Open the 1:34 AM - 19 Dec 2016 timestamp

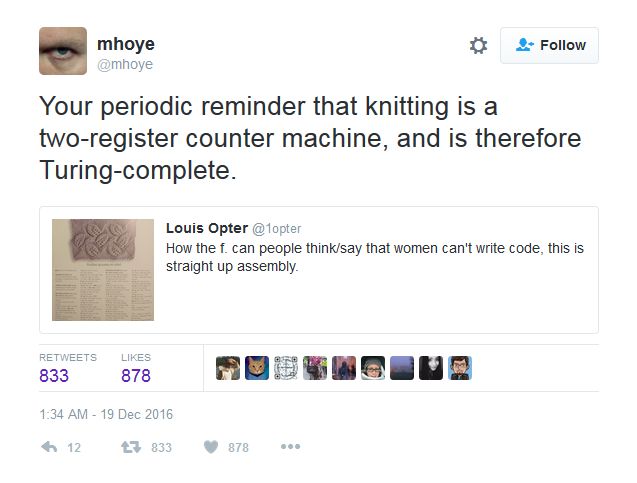[106, 414]
